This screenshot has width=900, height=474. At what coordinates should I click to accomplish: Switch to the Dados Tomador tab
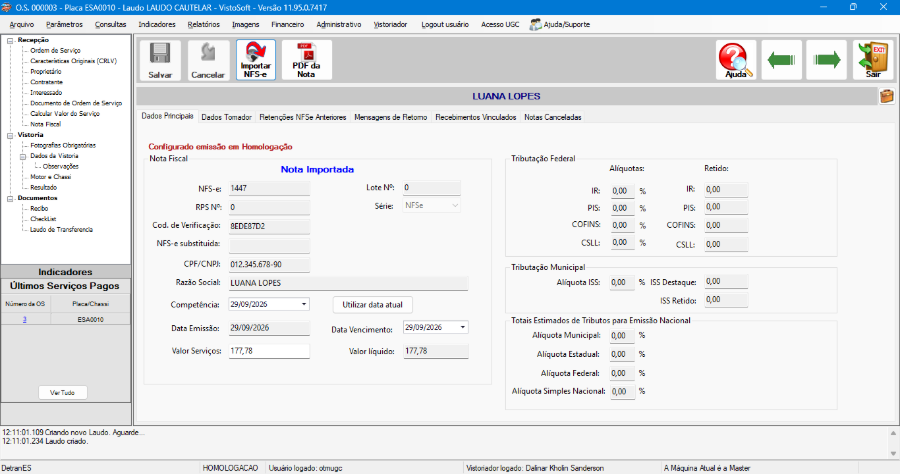(226, 117)
